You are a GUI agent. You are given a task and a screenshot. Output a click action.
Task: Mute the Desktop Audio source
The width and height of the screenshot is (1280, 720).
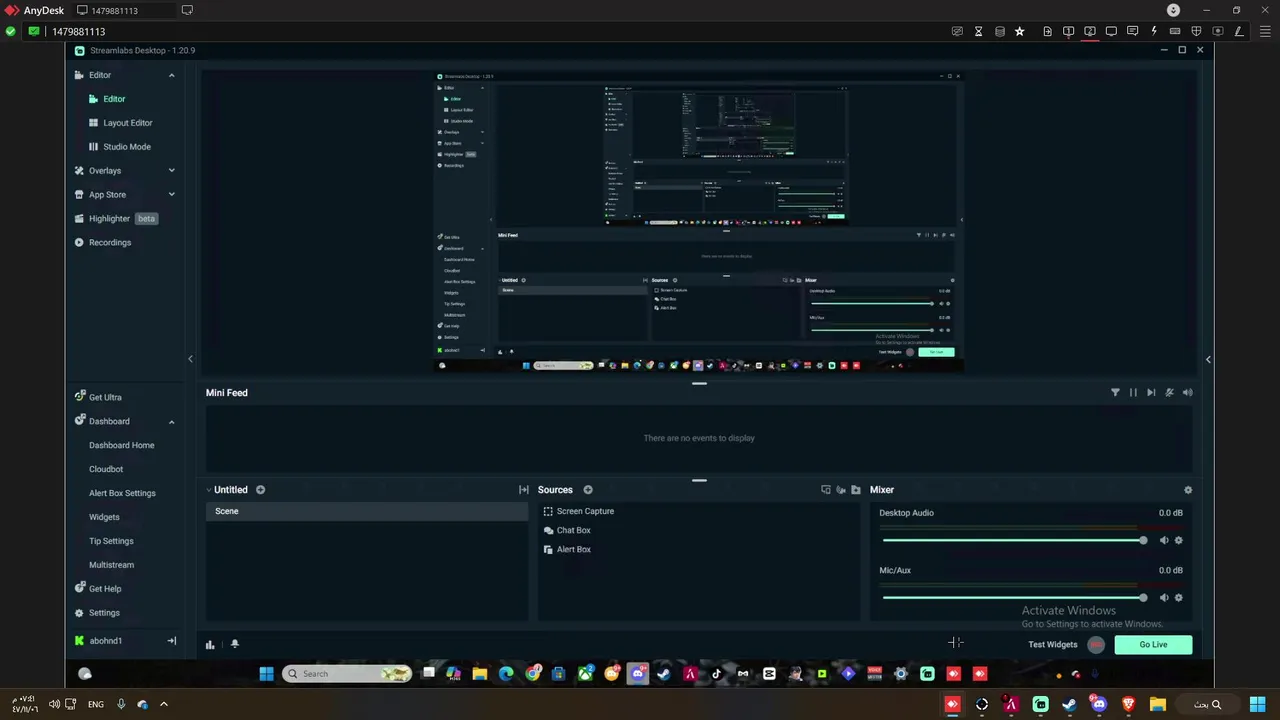point(1163,540)
